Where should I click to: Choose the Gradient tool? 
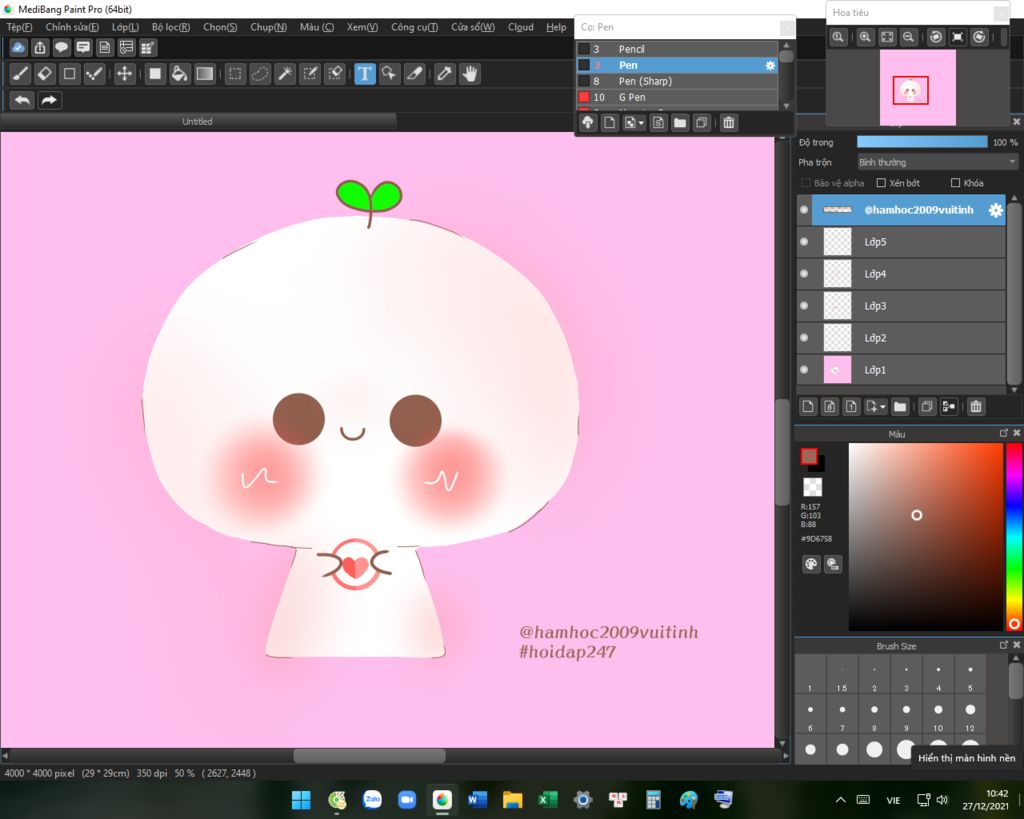click(x=205, y=74)
